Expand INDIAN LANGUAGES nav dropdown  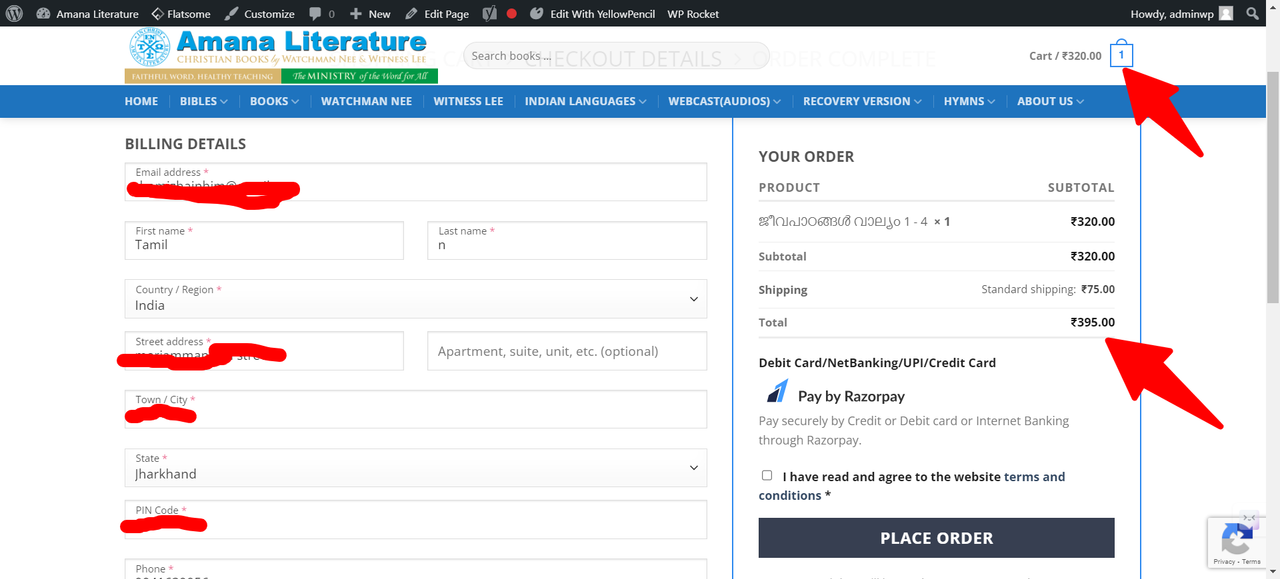585,101
